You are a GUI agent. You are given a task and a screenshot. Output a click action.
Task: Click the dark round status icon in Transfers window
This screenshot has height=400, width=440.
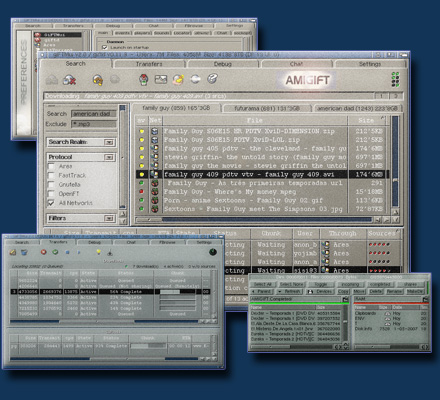click(213, 252)
